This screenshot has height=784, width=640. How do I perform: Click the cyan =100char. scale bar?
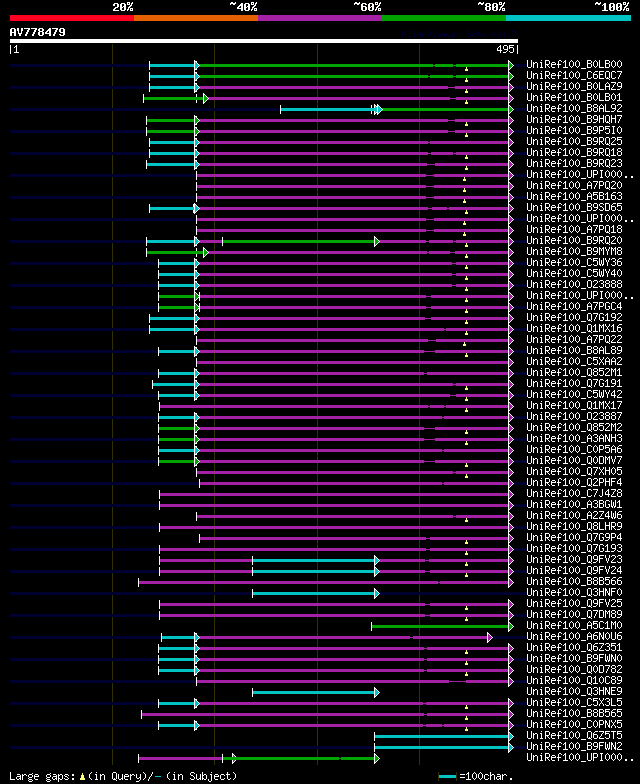(x=448, y=776)
